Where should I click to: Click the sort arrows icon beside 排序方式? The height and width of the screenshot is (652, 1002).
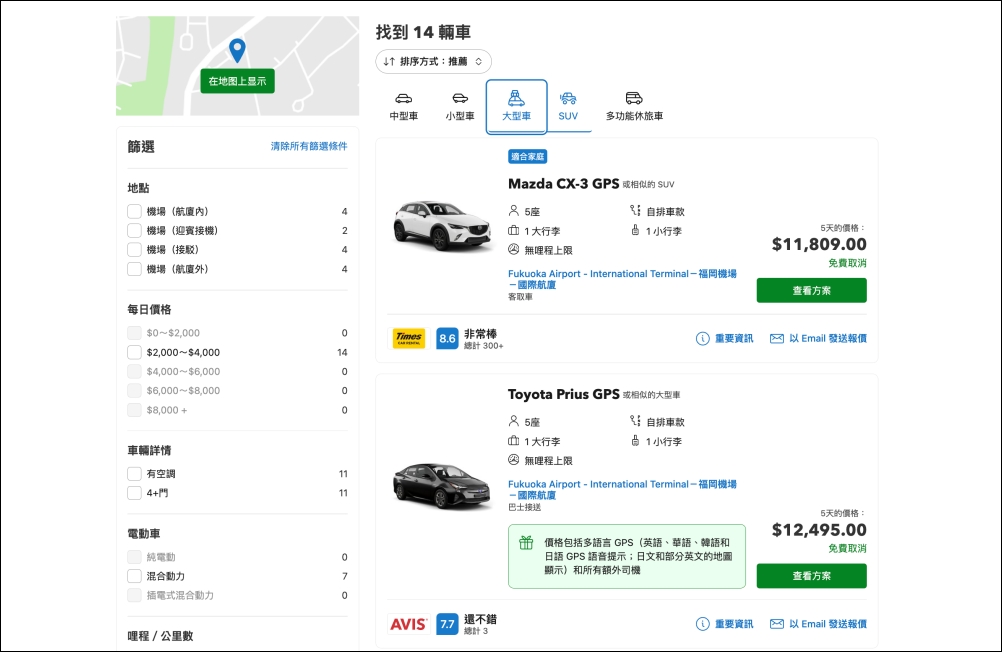[389, 61]
